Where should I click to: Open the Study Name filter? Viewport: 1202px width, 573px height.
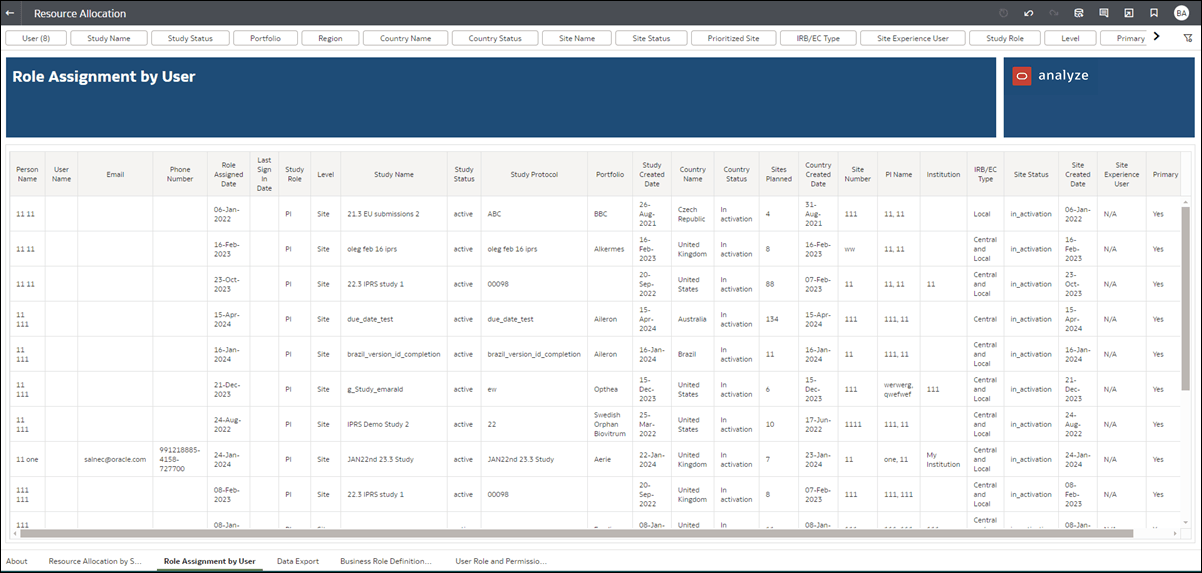(x=109, y=38)
